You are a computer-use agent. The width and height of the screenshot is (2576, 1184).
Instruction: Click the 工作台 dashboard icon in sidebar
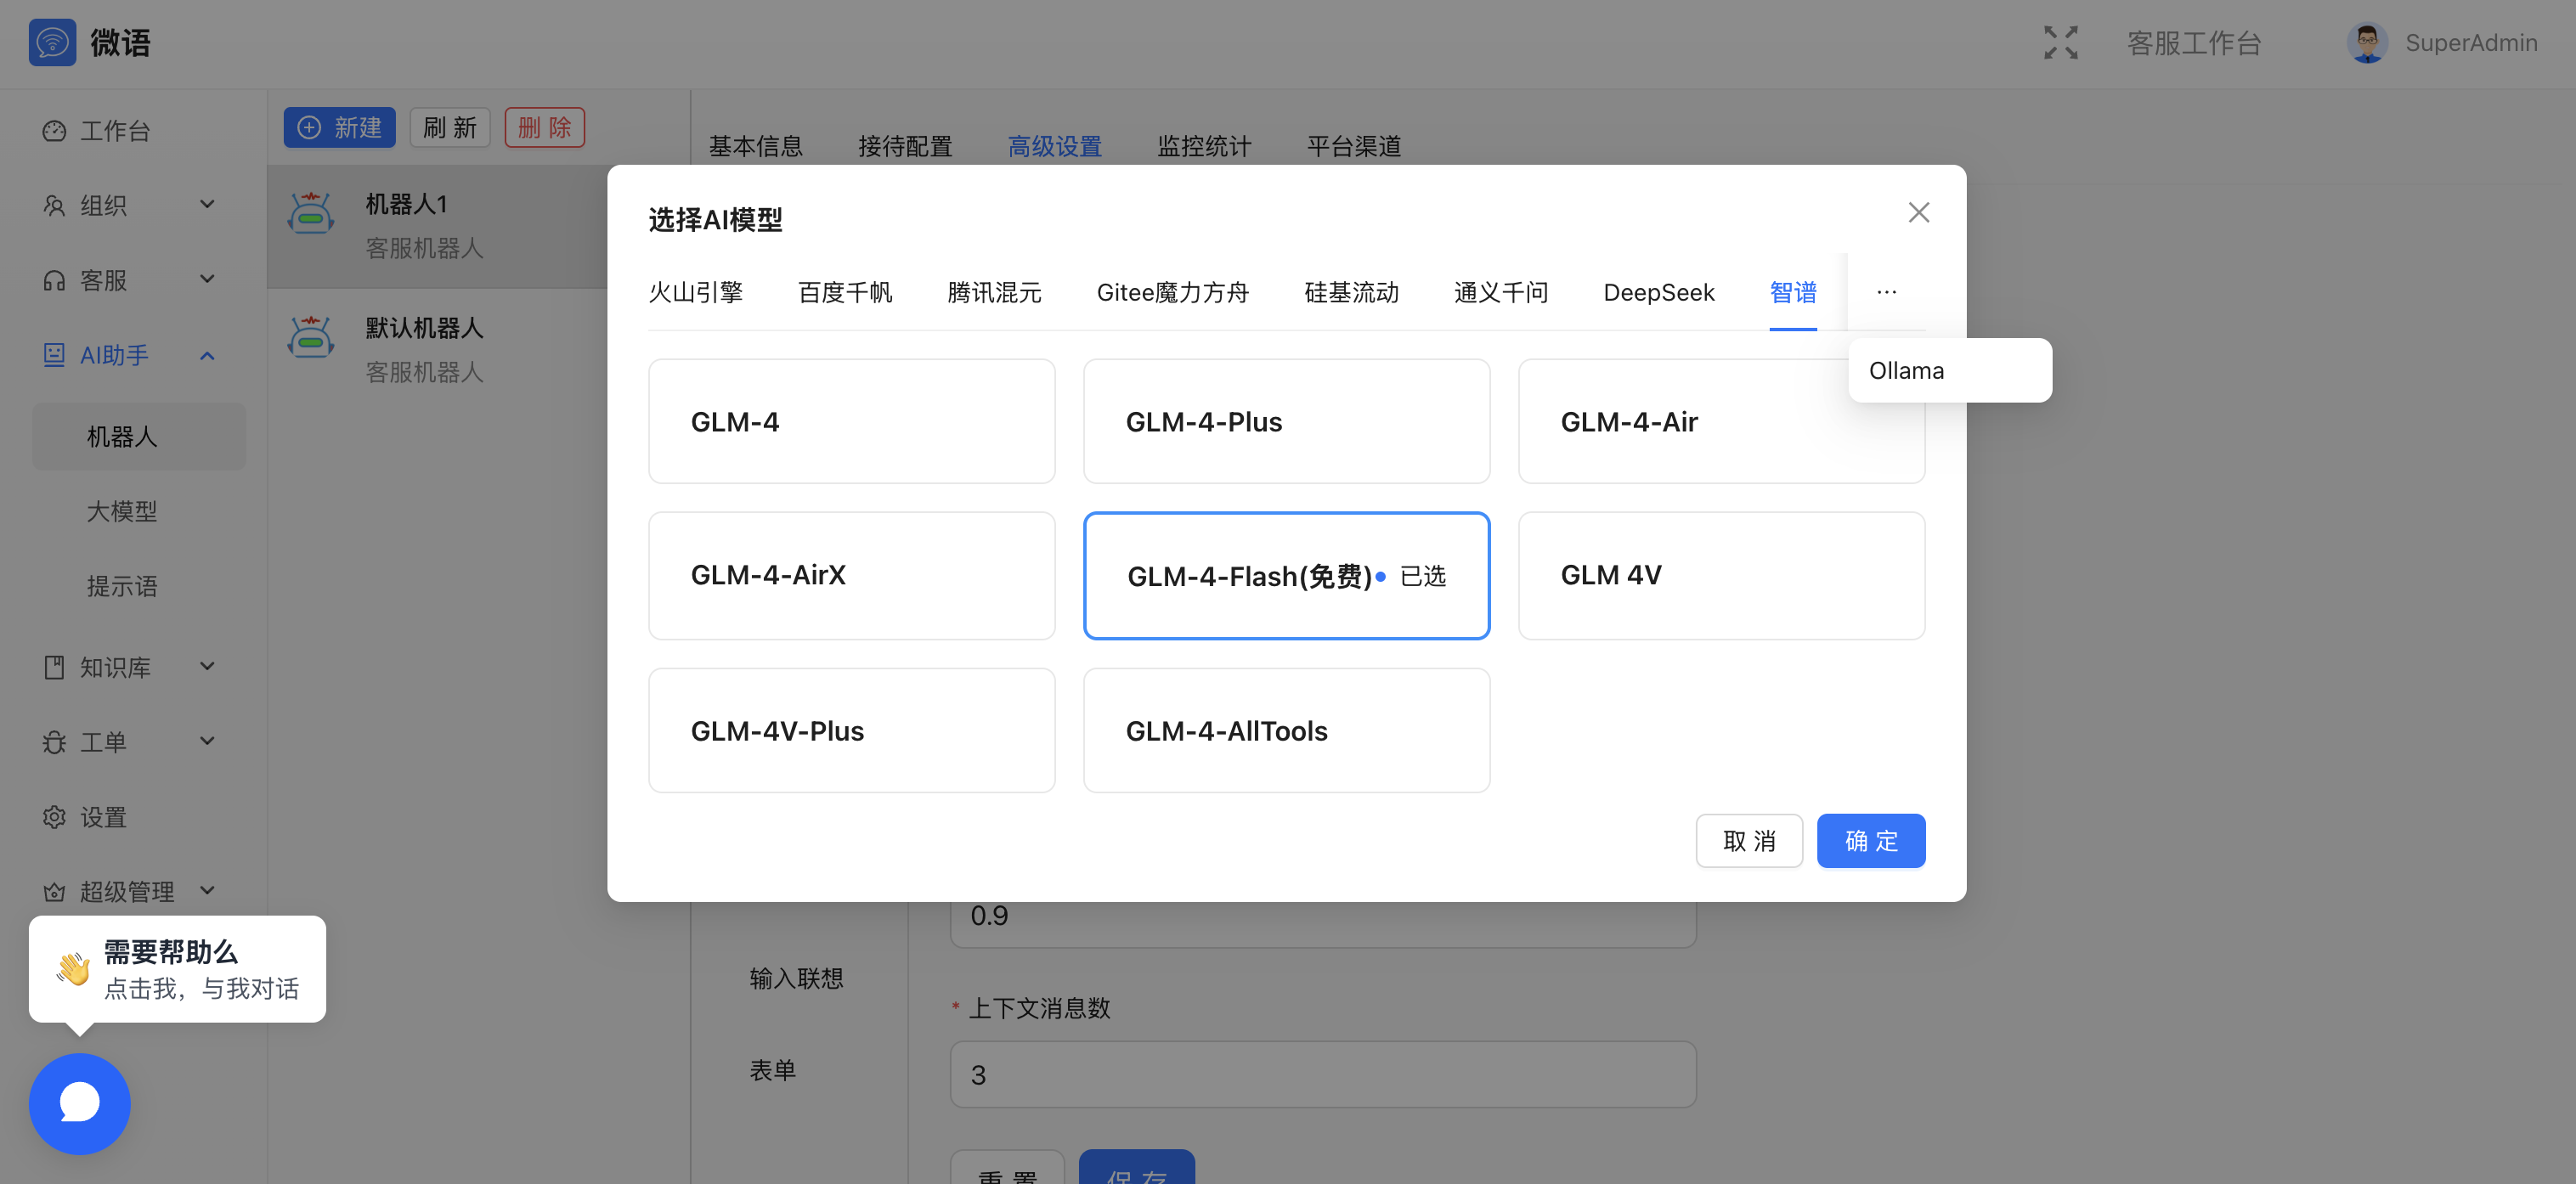[54, 131]
